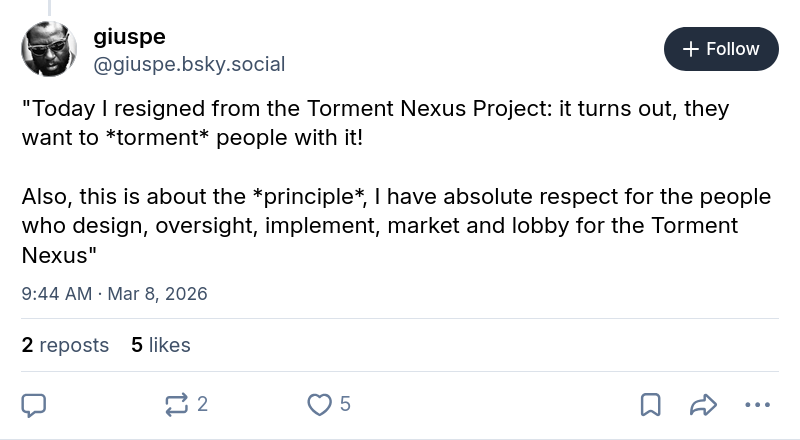Share the post using the arrow icon
Image resolution: width=800 pixels, height=440 pixels.
point(704,405)
